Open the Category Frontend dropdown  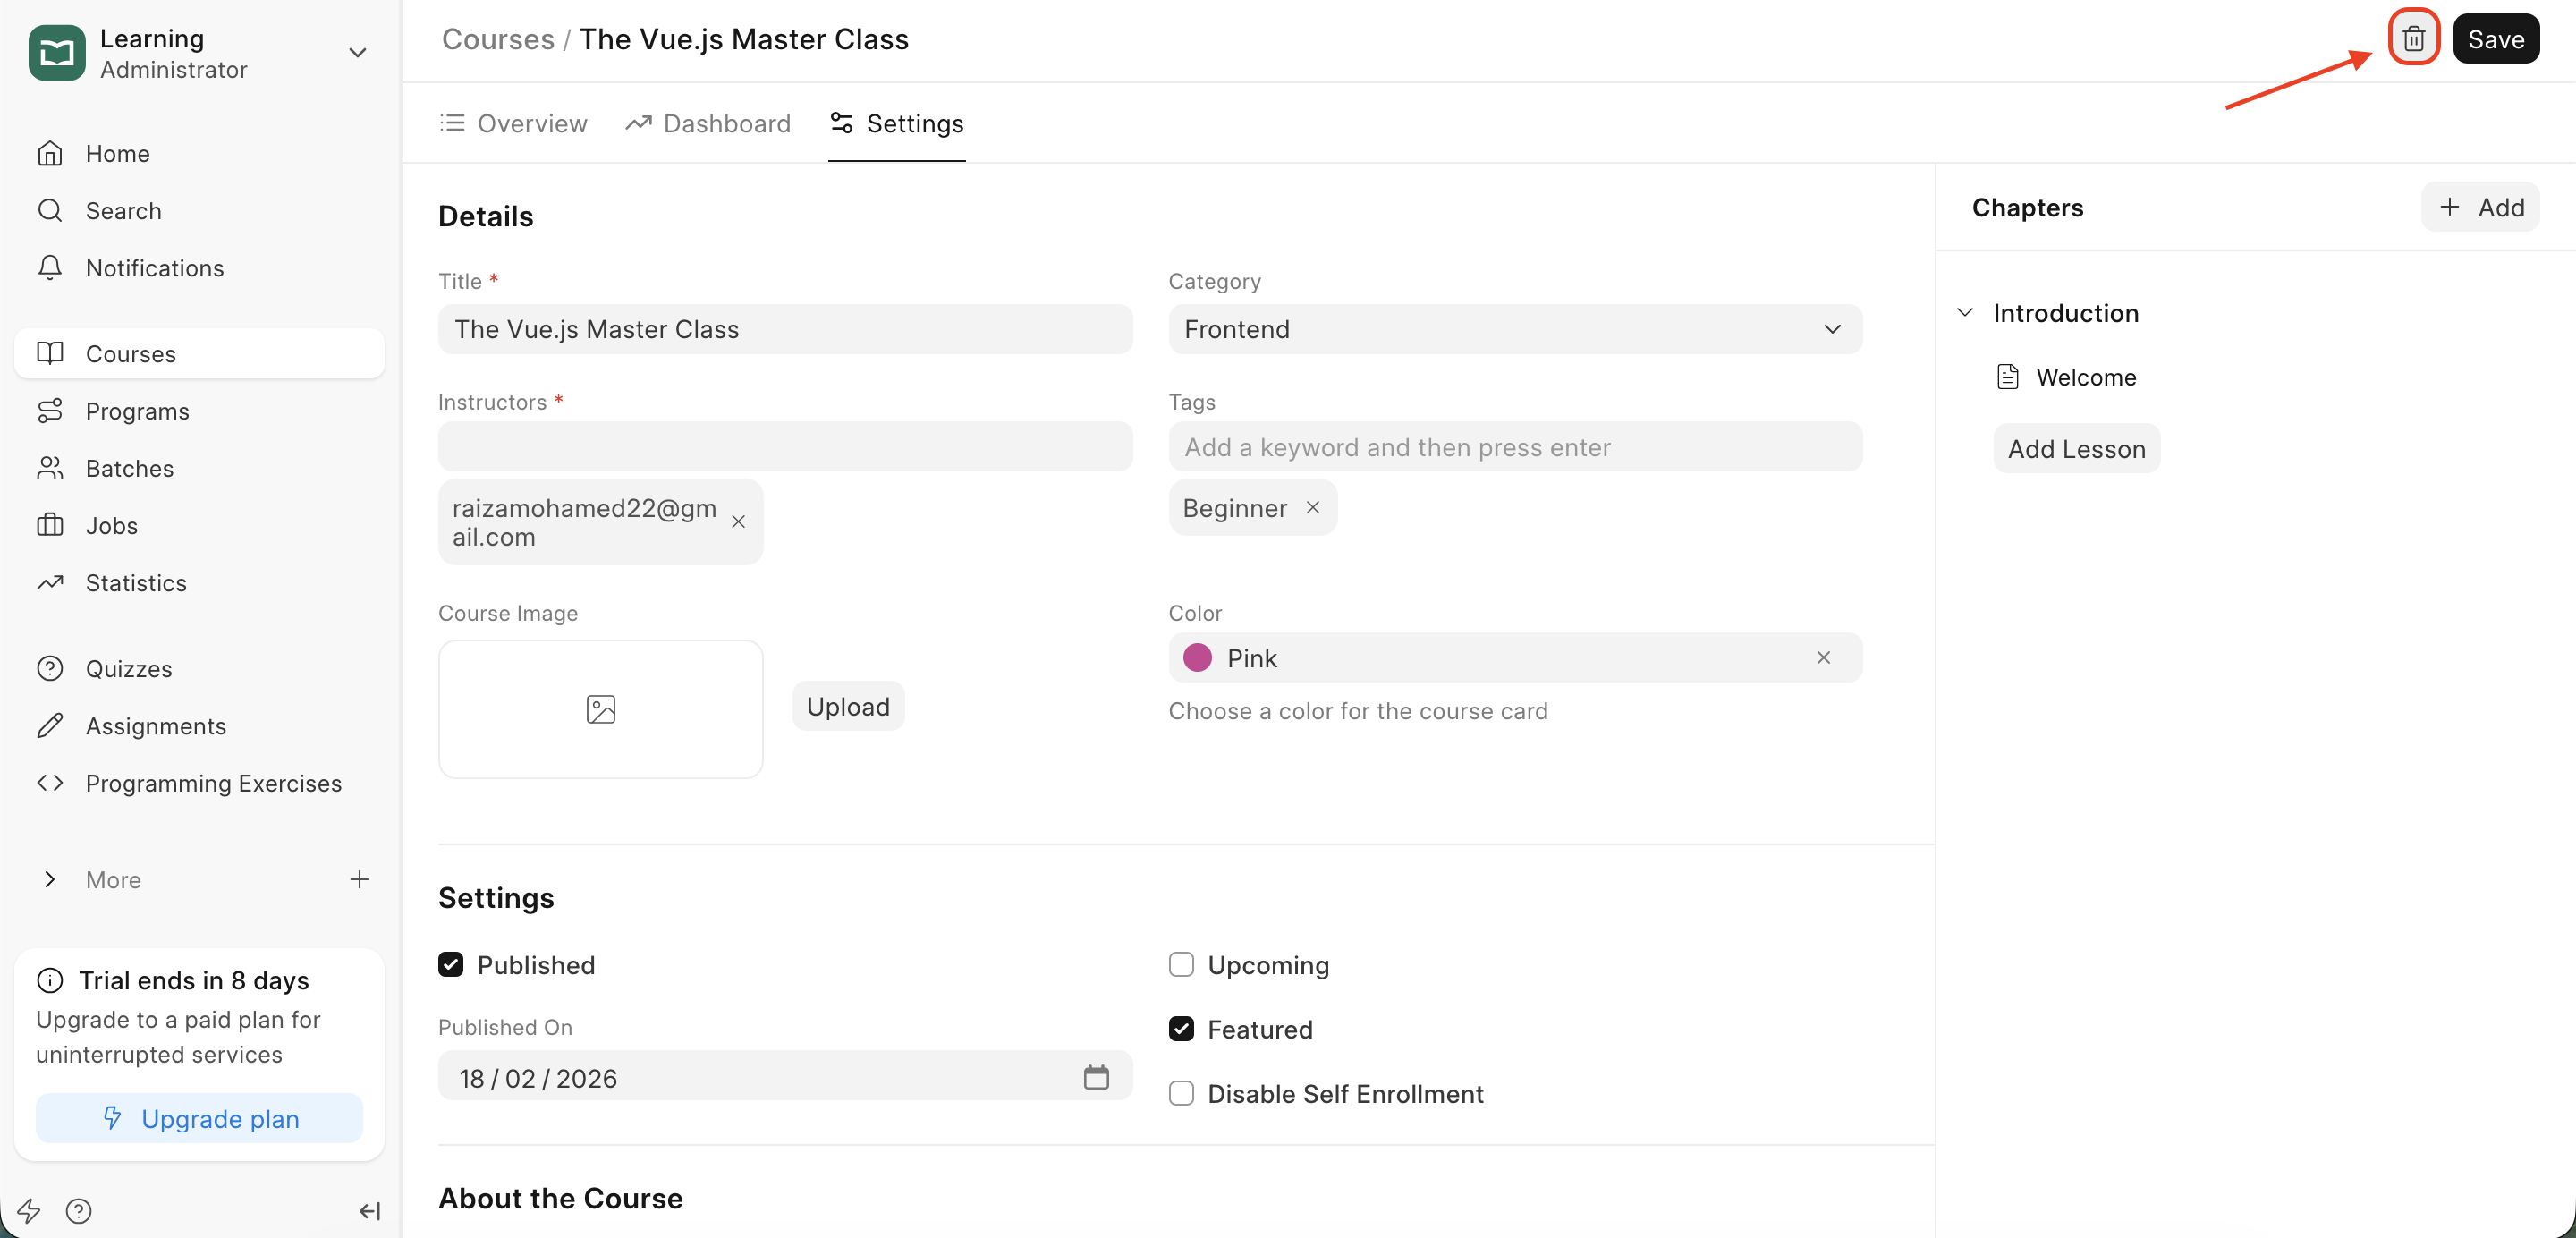(1514, 329)
